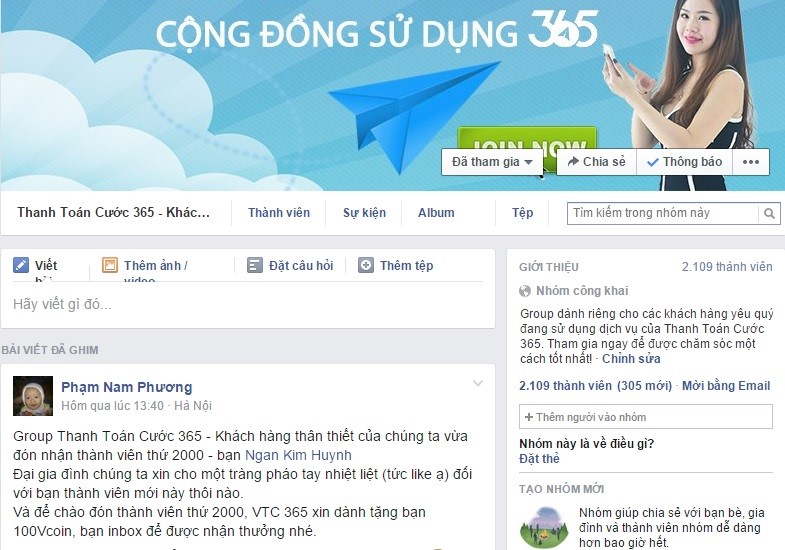The image size is (785, 550).
Task: Click the Mời bằng Email link
Action: (x=726, y=386)
